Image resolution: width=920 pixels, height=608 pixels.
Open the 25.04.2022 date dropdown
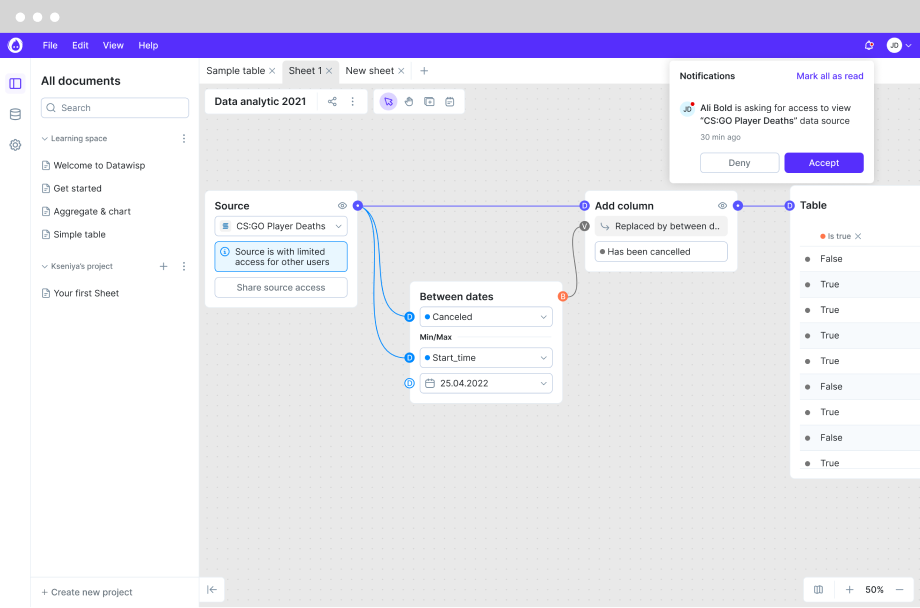click(486, 383)
